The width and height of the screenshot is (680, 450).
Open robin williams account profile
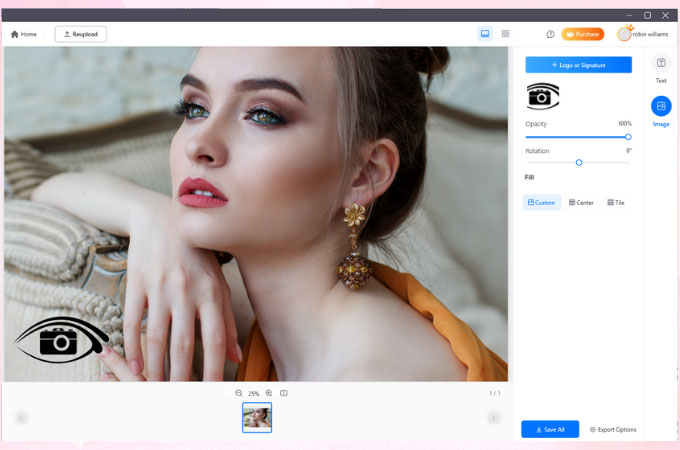(645, 33)
